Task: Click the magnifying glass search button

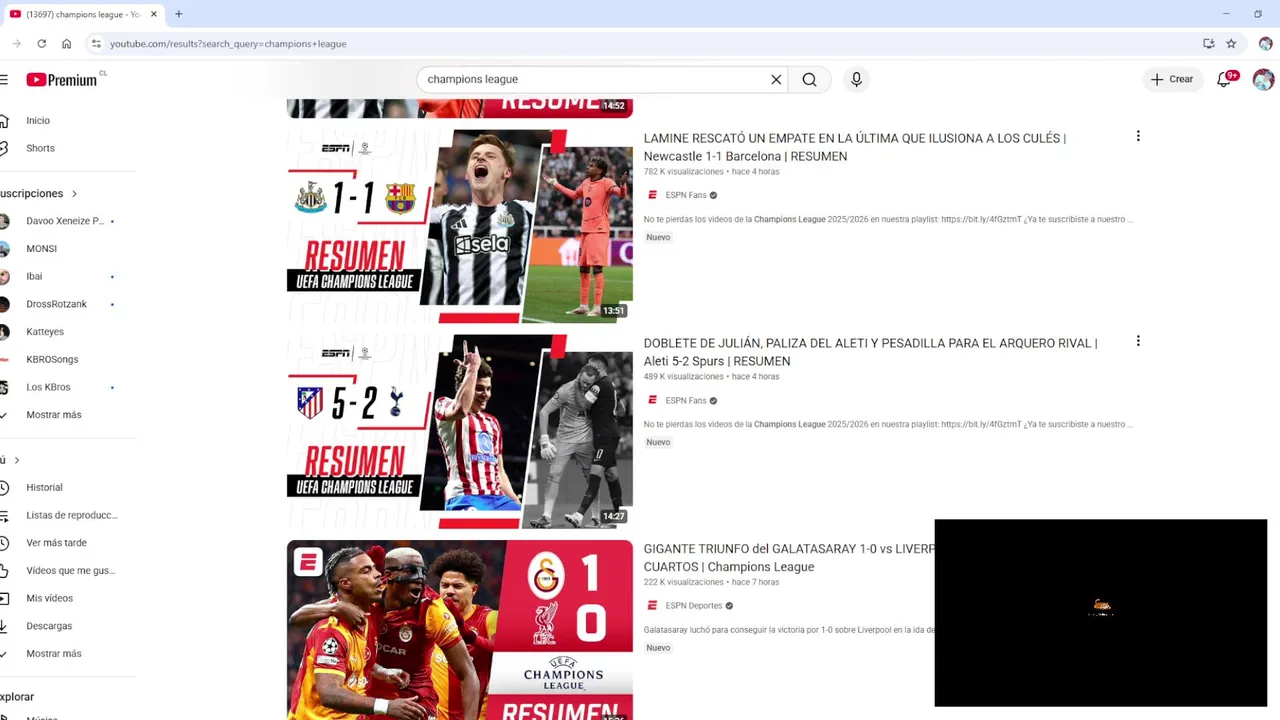Action: [810, 80]
